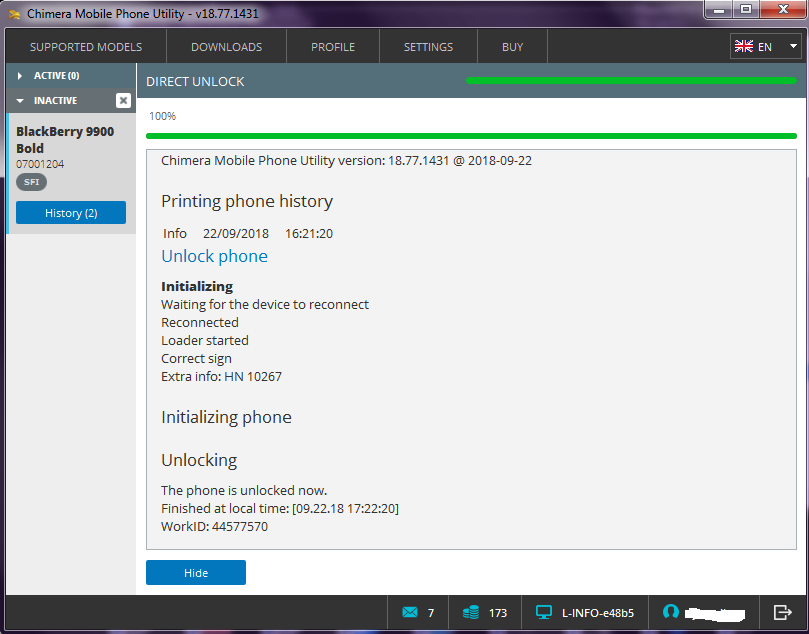Click the Hide button
This screenshot has width=809, height=634.
click(196, 573)
